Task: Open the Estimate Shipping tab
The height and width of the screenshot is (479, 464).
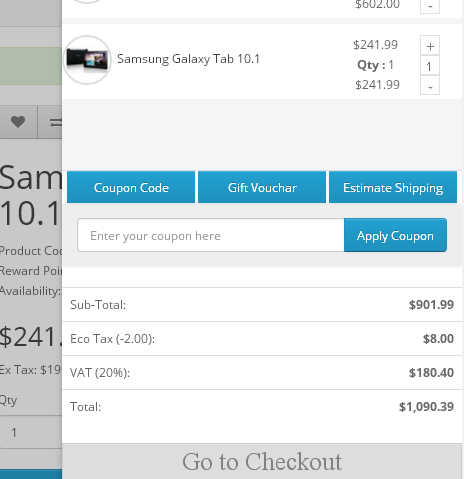Action: pyautogui.click(x=393, y=187)
